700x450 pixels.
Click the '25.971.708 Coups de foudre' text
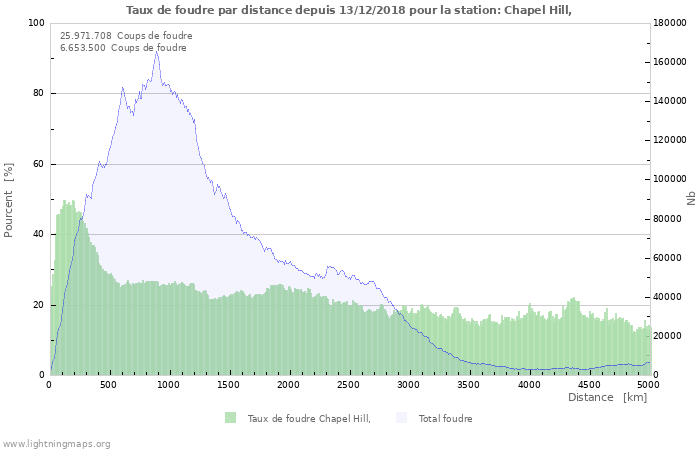[126, 35]
